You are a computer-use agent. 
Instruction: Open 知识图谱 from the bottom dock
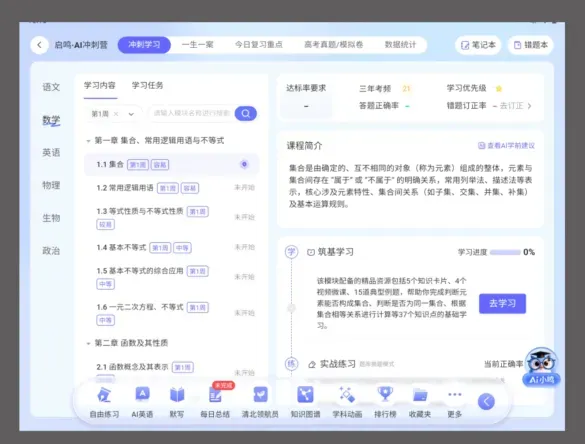(305, 403)
